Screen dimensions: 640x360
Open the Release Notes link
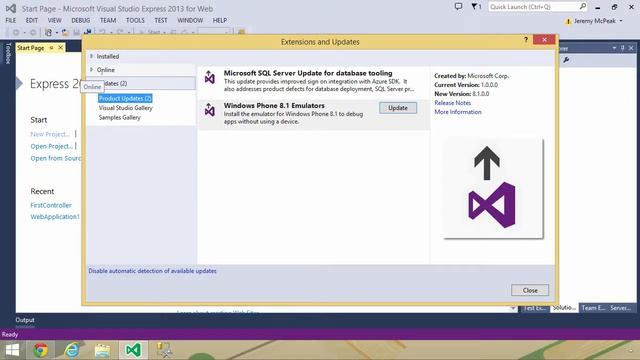click(452, 103)
